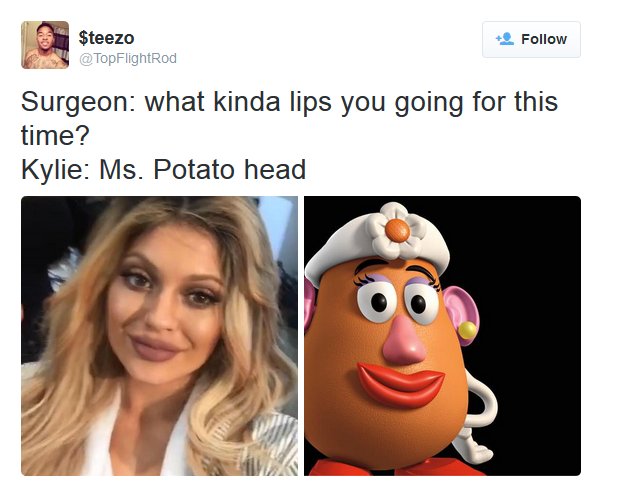Click the potato character's pink nose
The image size is (617, 483).
point(404,340)
